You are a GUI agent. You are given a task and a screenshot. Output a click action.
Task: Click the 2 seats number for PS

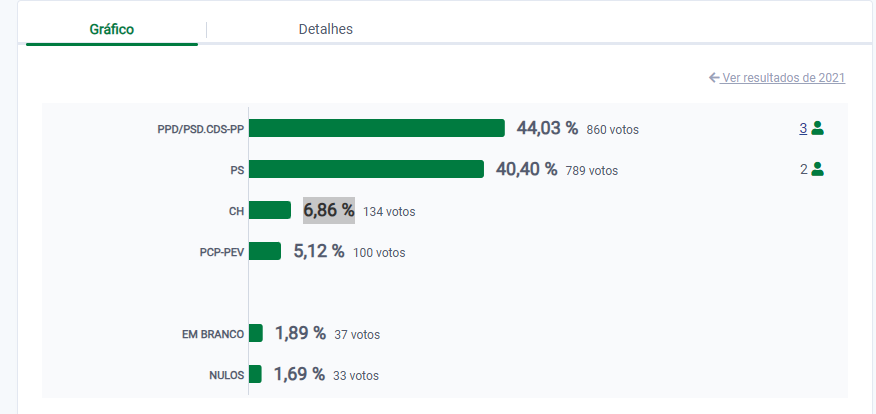(803, 169)
